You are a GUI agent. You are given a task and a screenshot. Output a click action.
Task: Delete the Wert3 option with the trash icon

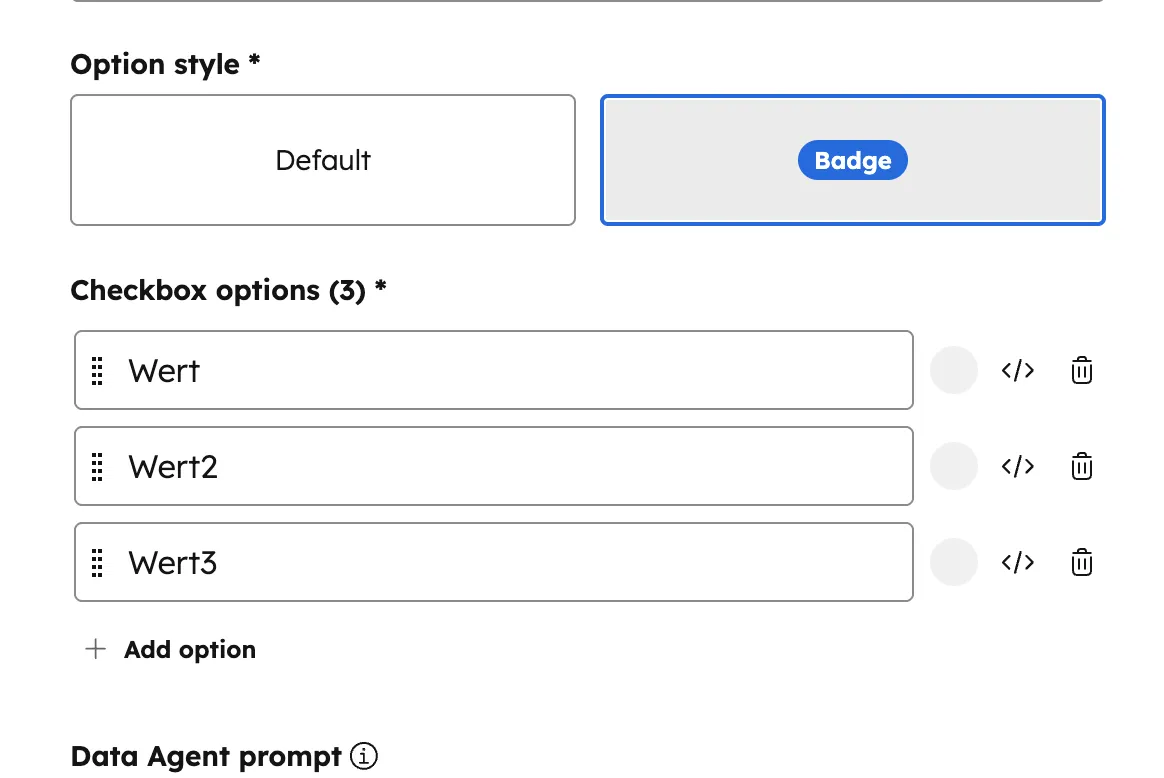[1081, 562]
